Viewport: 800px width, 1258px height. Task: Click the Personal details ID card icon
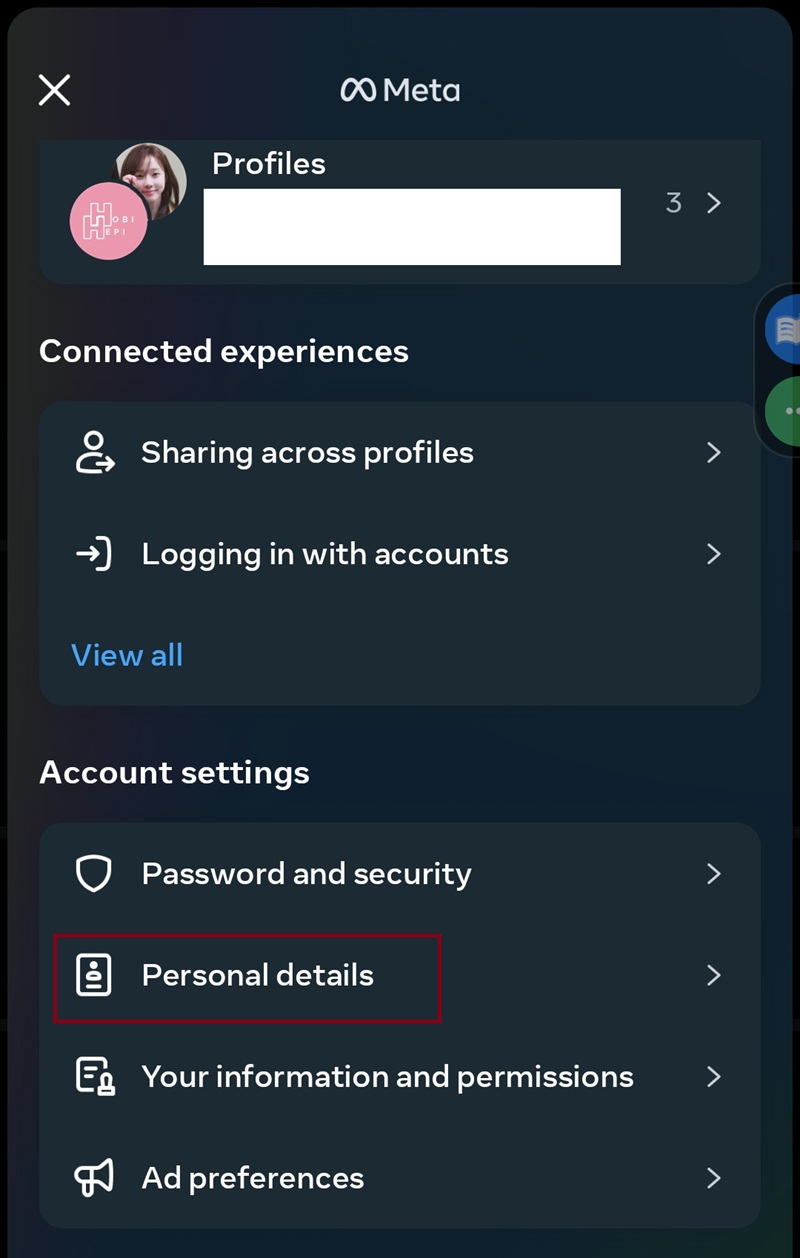pyautogui.click(x=95, y=975)
